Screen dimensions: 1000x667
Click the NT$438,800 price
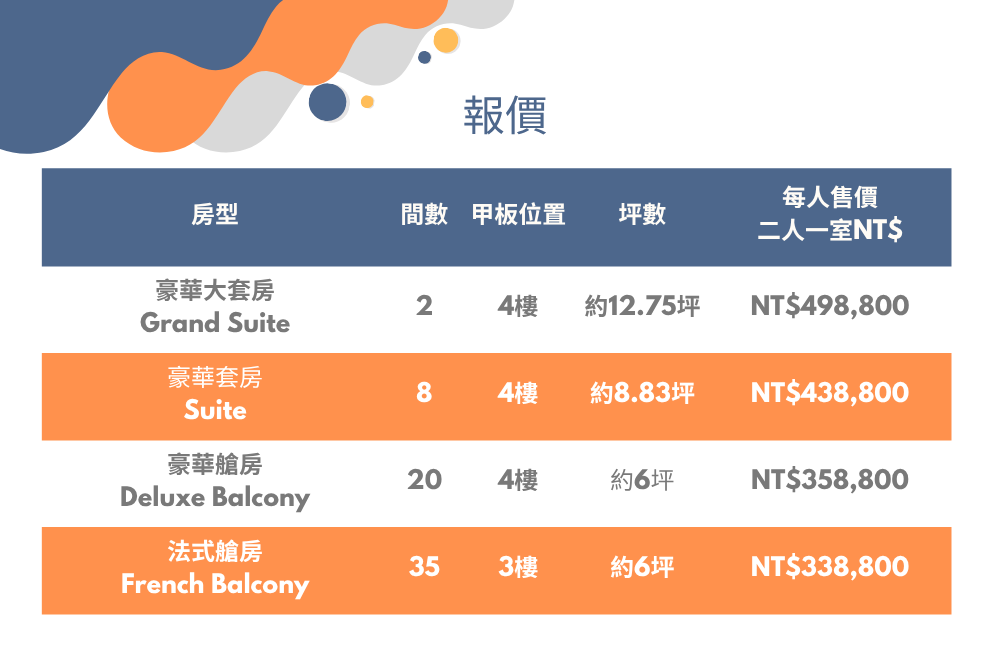pos(830,393)
